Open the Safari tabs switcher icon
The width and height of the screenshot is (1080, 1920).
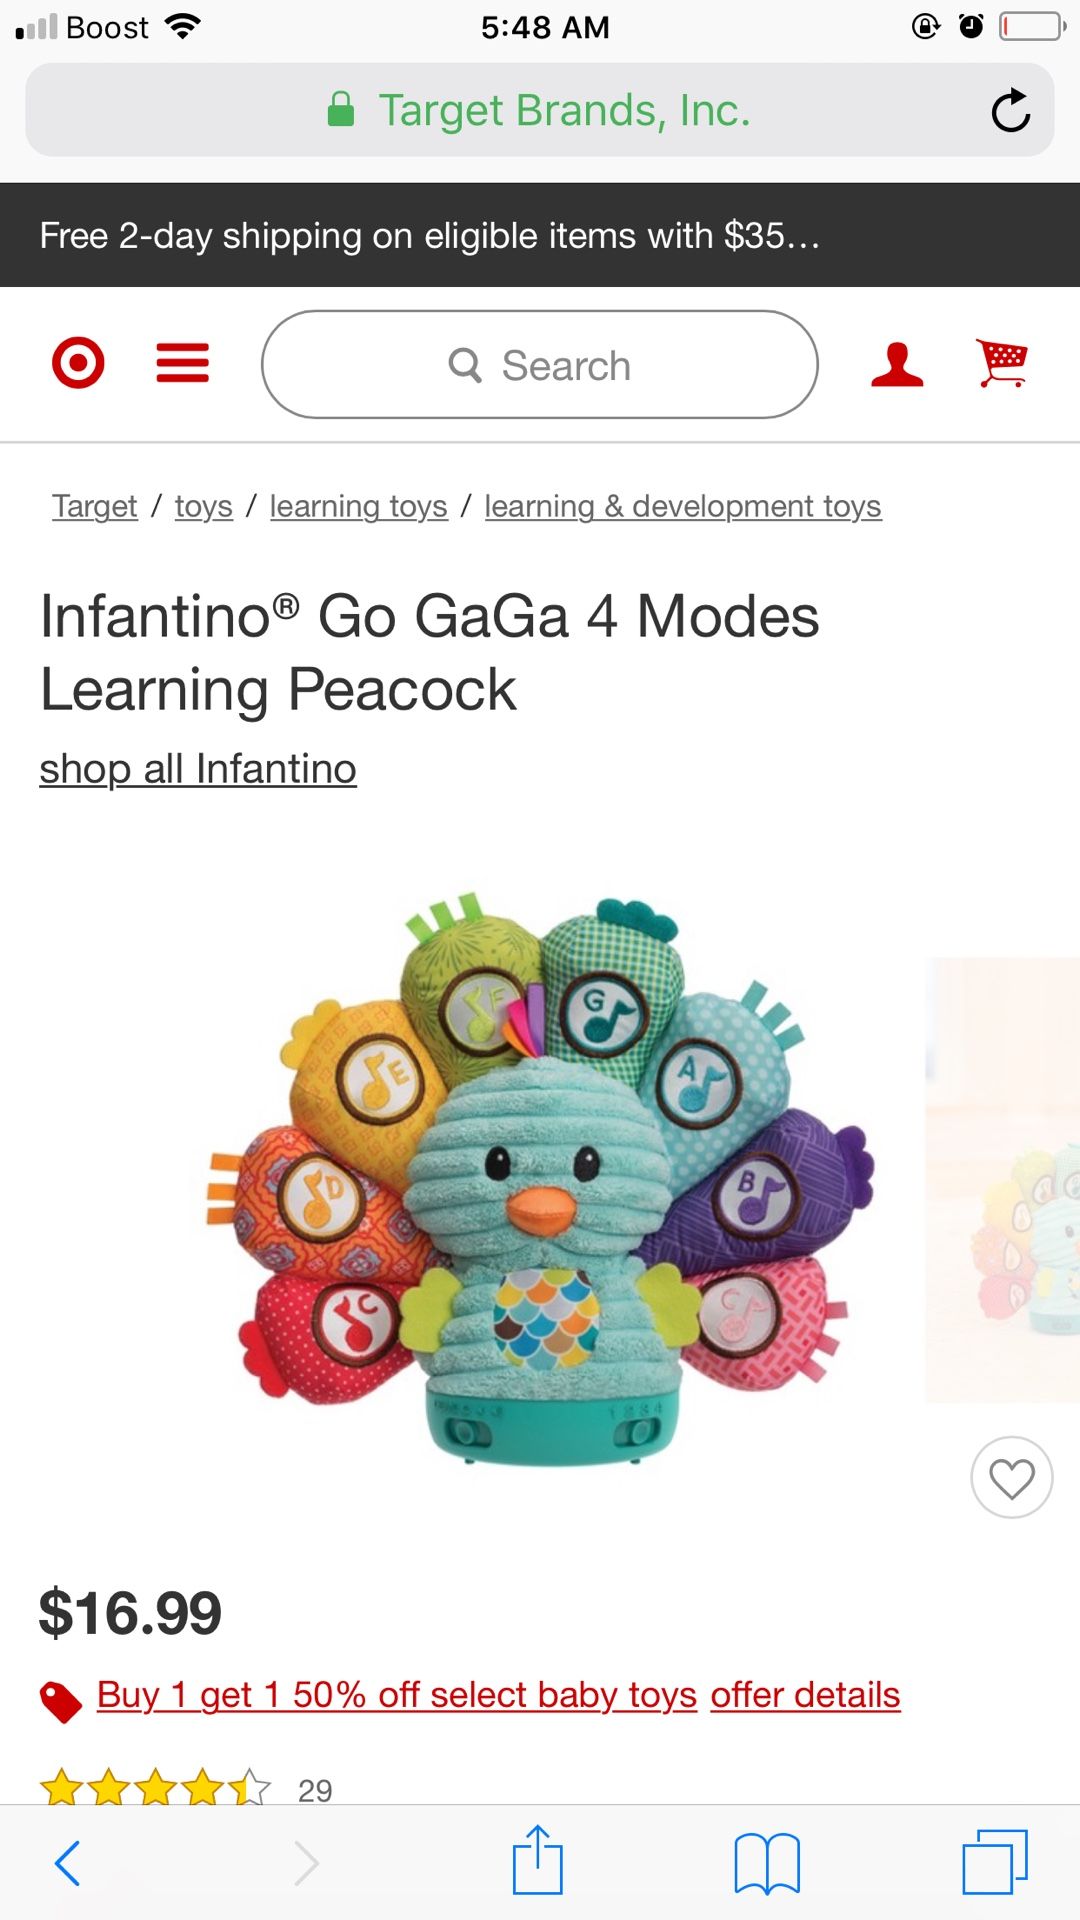(995, 1862)
